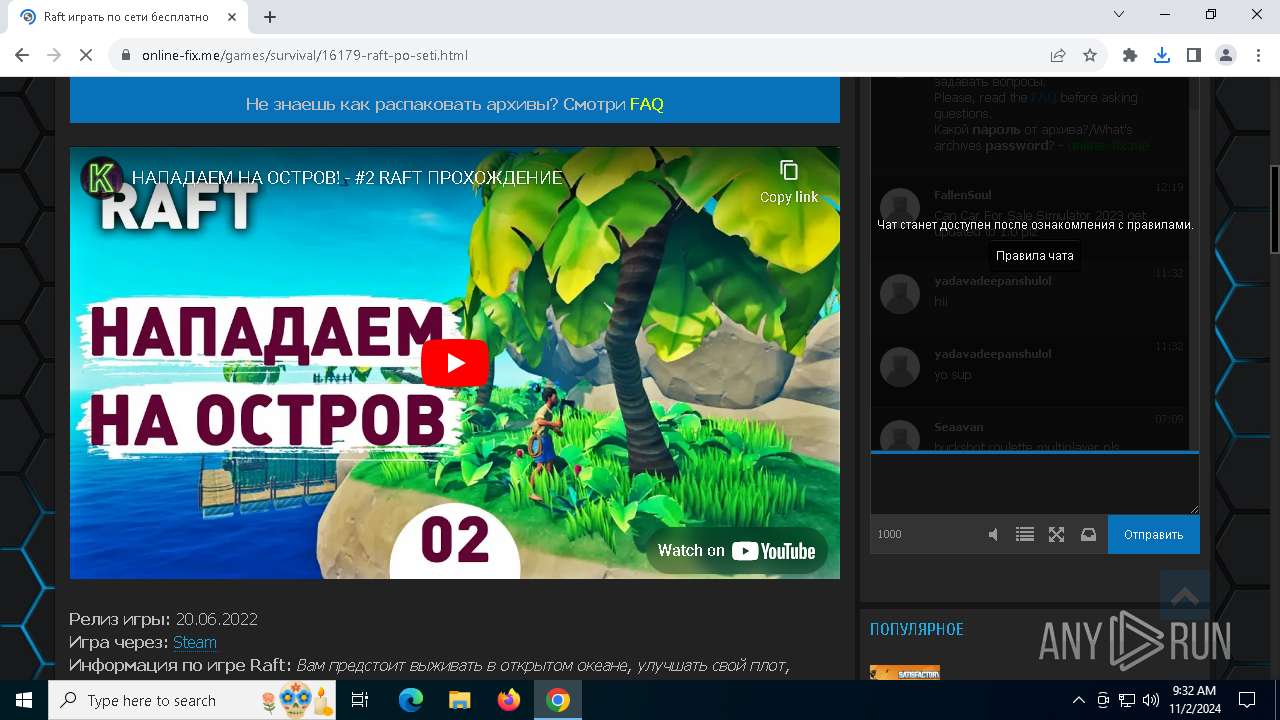Open the Chrome profile avatar
Viewport: 1280px width, 720px height.
(x=1226, y=55)
